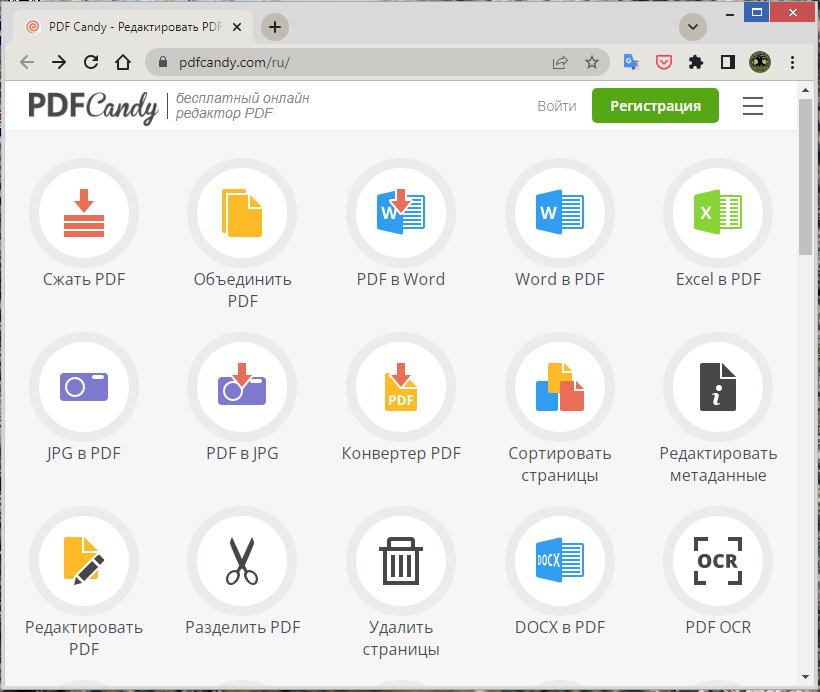
Task: Click the PDF Candy logo
Action: point(93,107)
